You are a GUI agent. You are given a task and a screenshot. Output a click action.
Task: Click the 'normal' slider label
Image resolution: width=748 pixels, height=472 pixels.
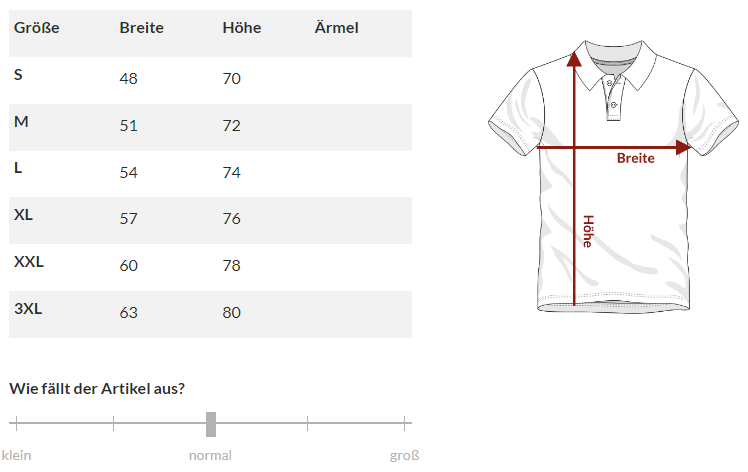[x=210, y=455]
